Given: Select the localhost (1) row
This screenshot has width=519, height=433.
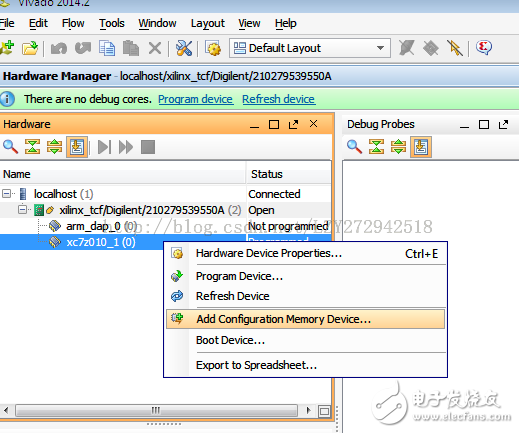Looking at the screenshot, I should coord(166,194).
